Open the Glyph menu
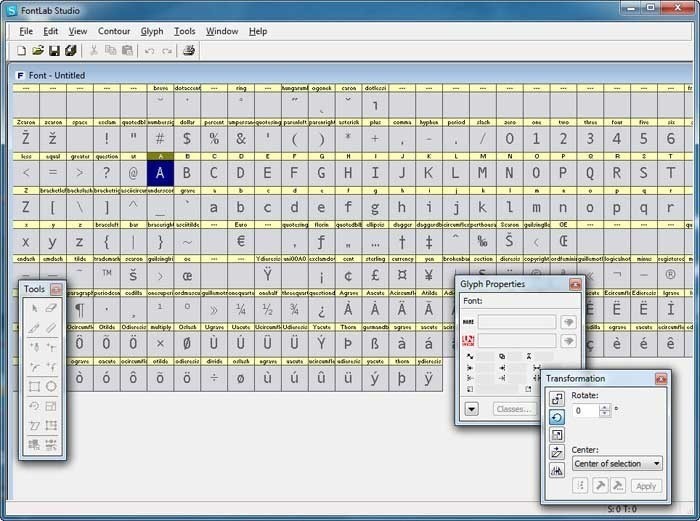 coord(151,31)
